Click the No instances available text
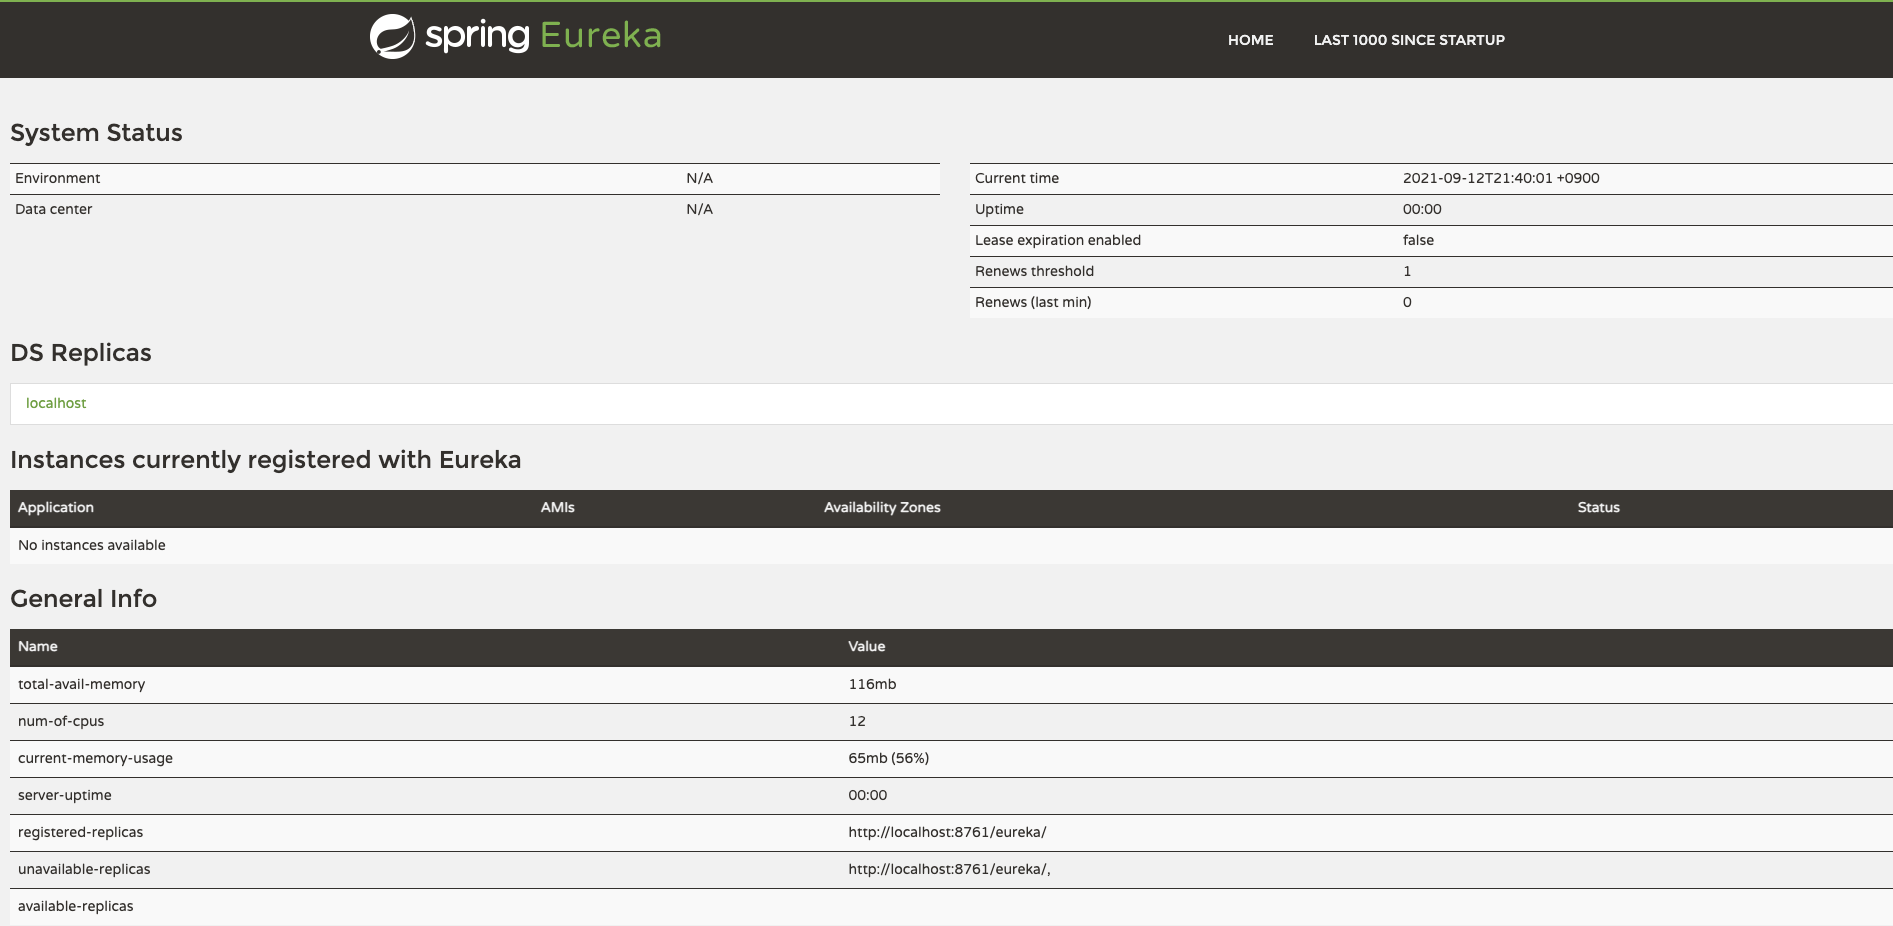The width and height of the screenshot is (1893, 926). click(92, 545)
